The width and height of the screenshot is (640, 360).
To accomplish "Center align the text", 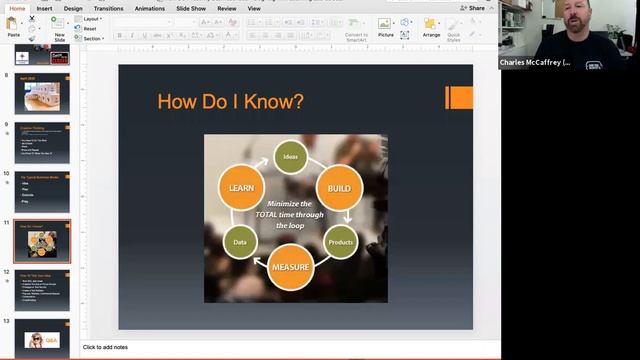I will [x=265, y=36].
